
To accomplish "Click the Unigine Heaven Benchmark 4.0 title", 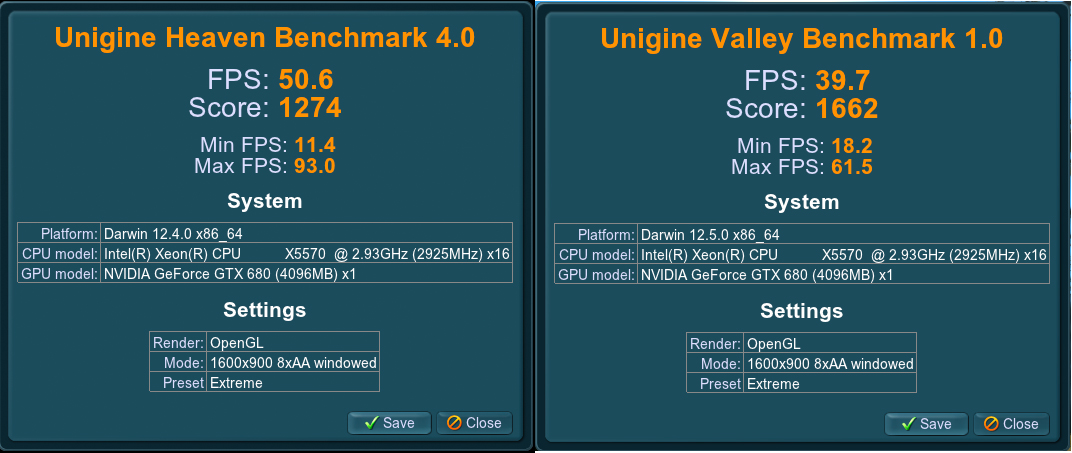I will pos(265,38).
